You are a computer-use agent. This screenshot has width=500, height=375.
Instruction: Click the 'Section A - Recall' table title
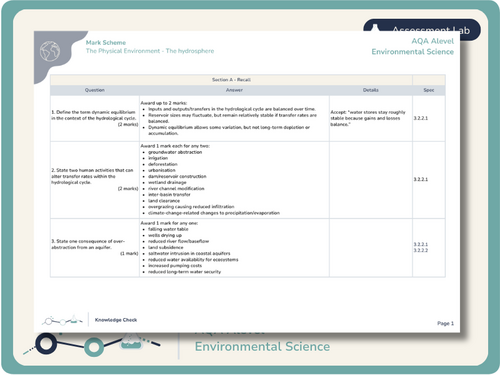pyautogui.click(x=231, y=80)
